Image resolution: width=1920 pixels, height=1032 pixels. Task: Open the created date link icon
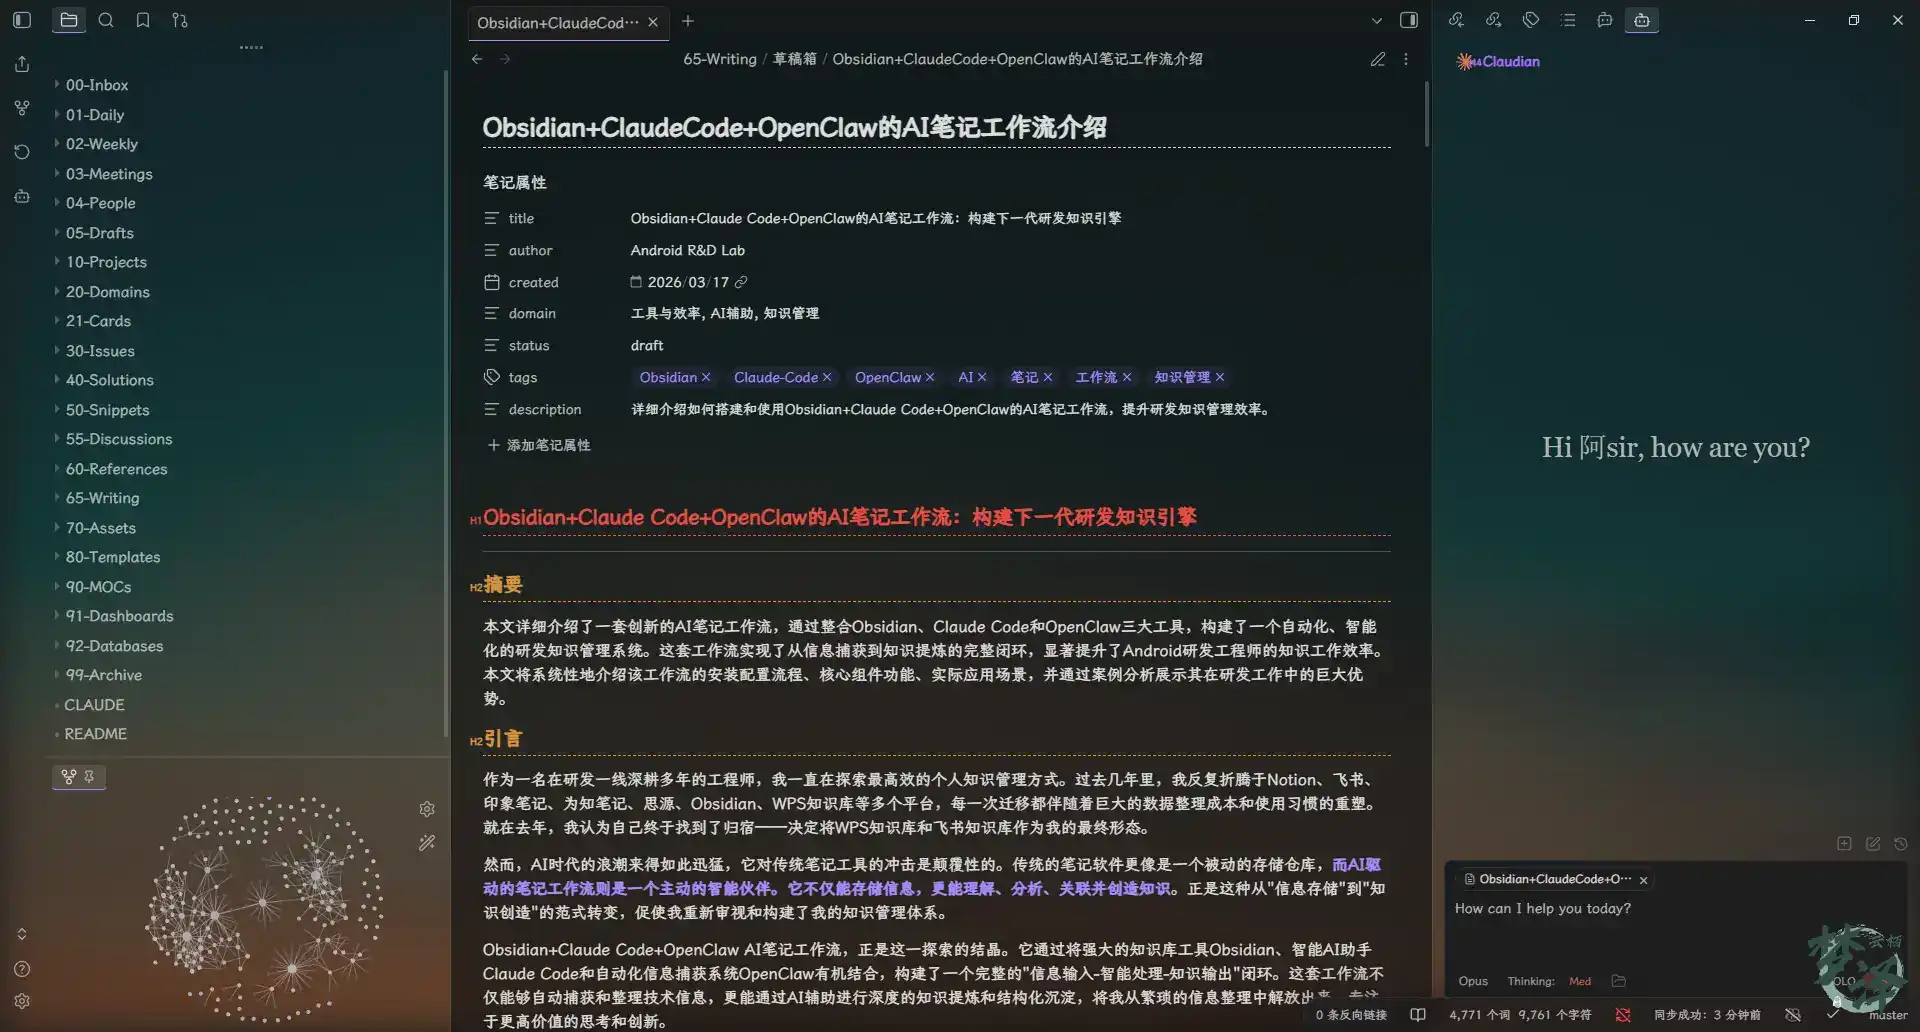[x=741, y=282]
